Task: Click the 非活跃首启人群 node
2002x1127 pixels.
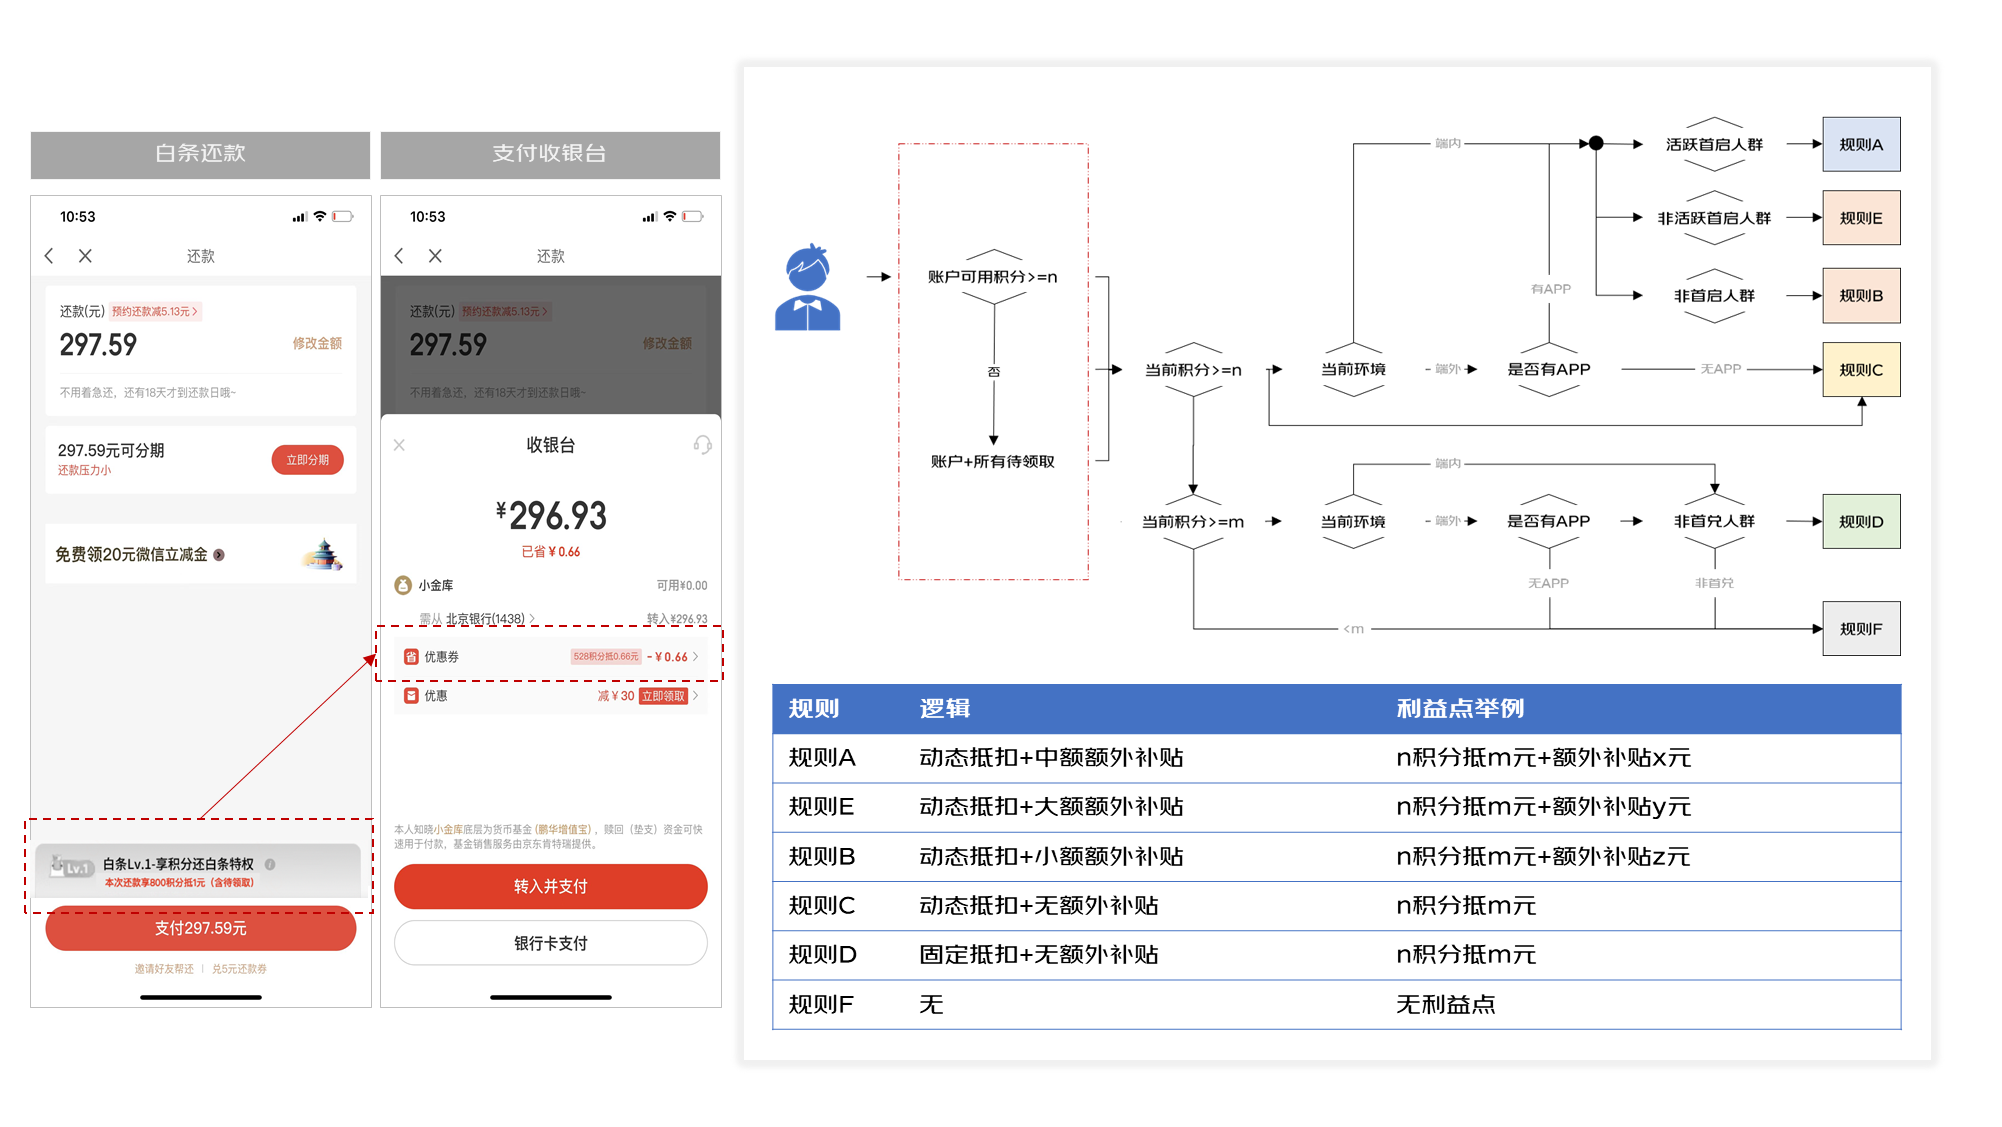Action: coord(1714,218)
